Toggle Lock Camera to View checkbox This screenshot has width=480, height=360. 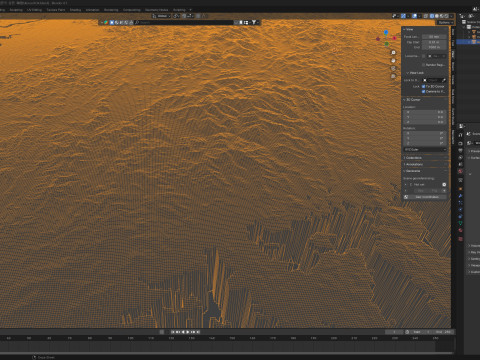coord(423,91)
